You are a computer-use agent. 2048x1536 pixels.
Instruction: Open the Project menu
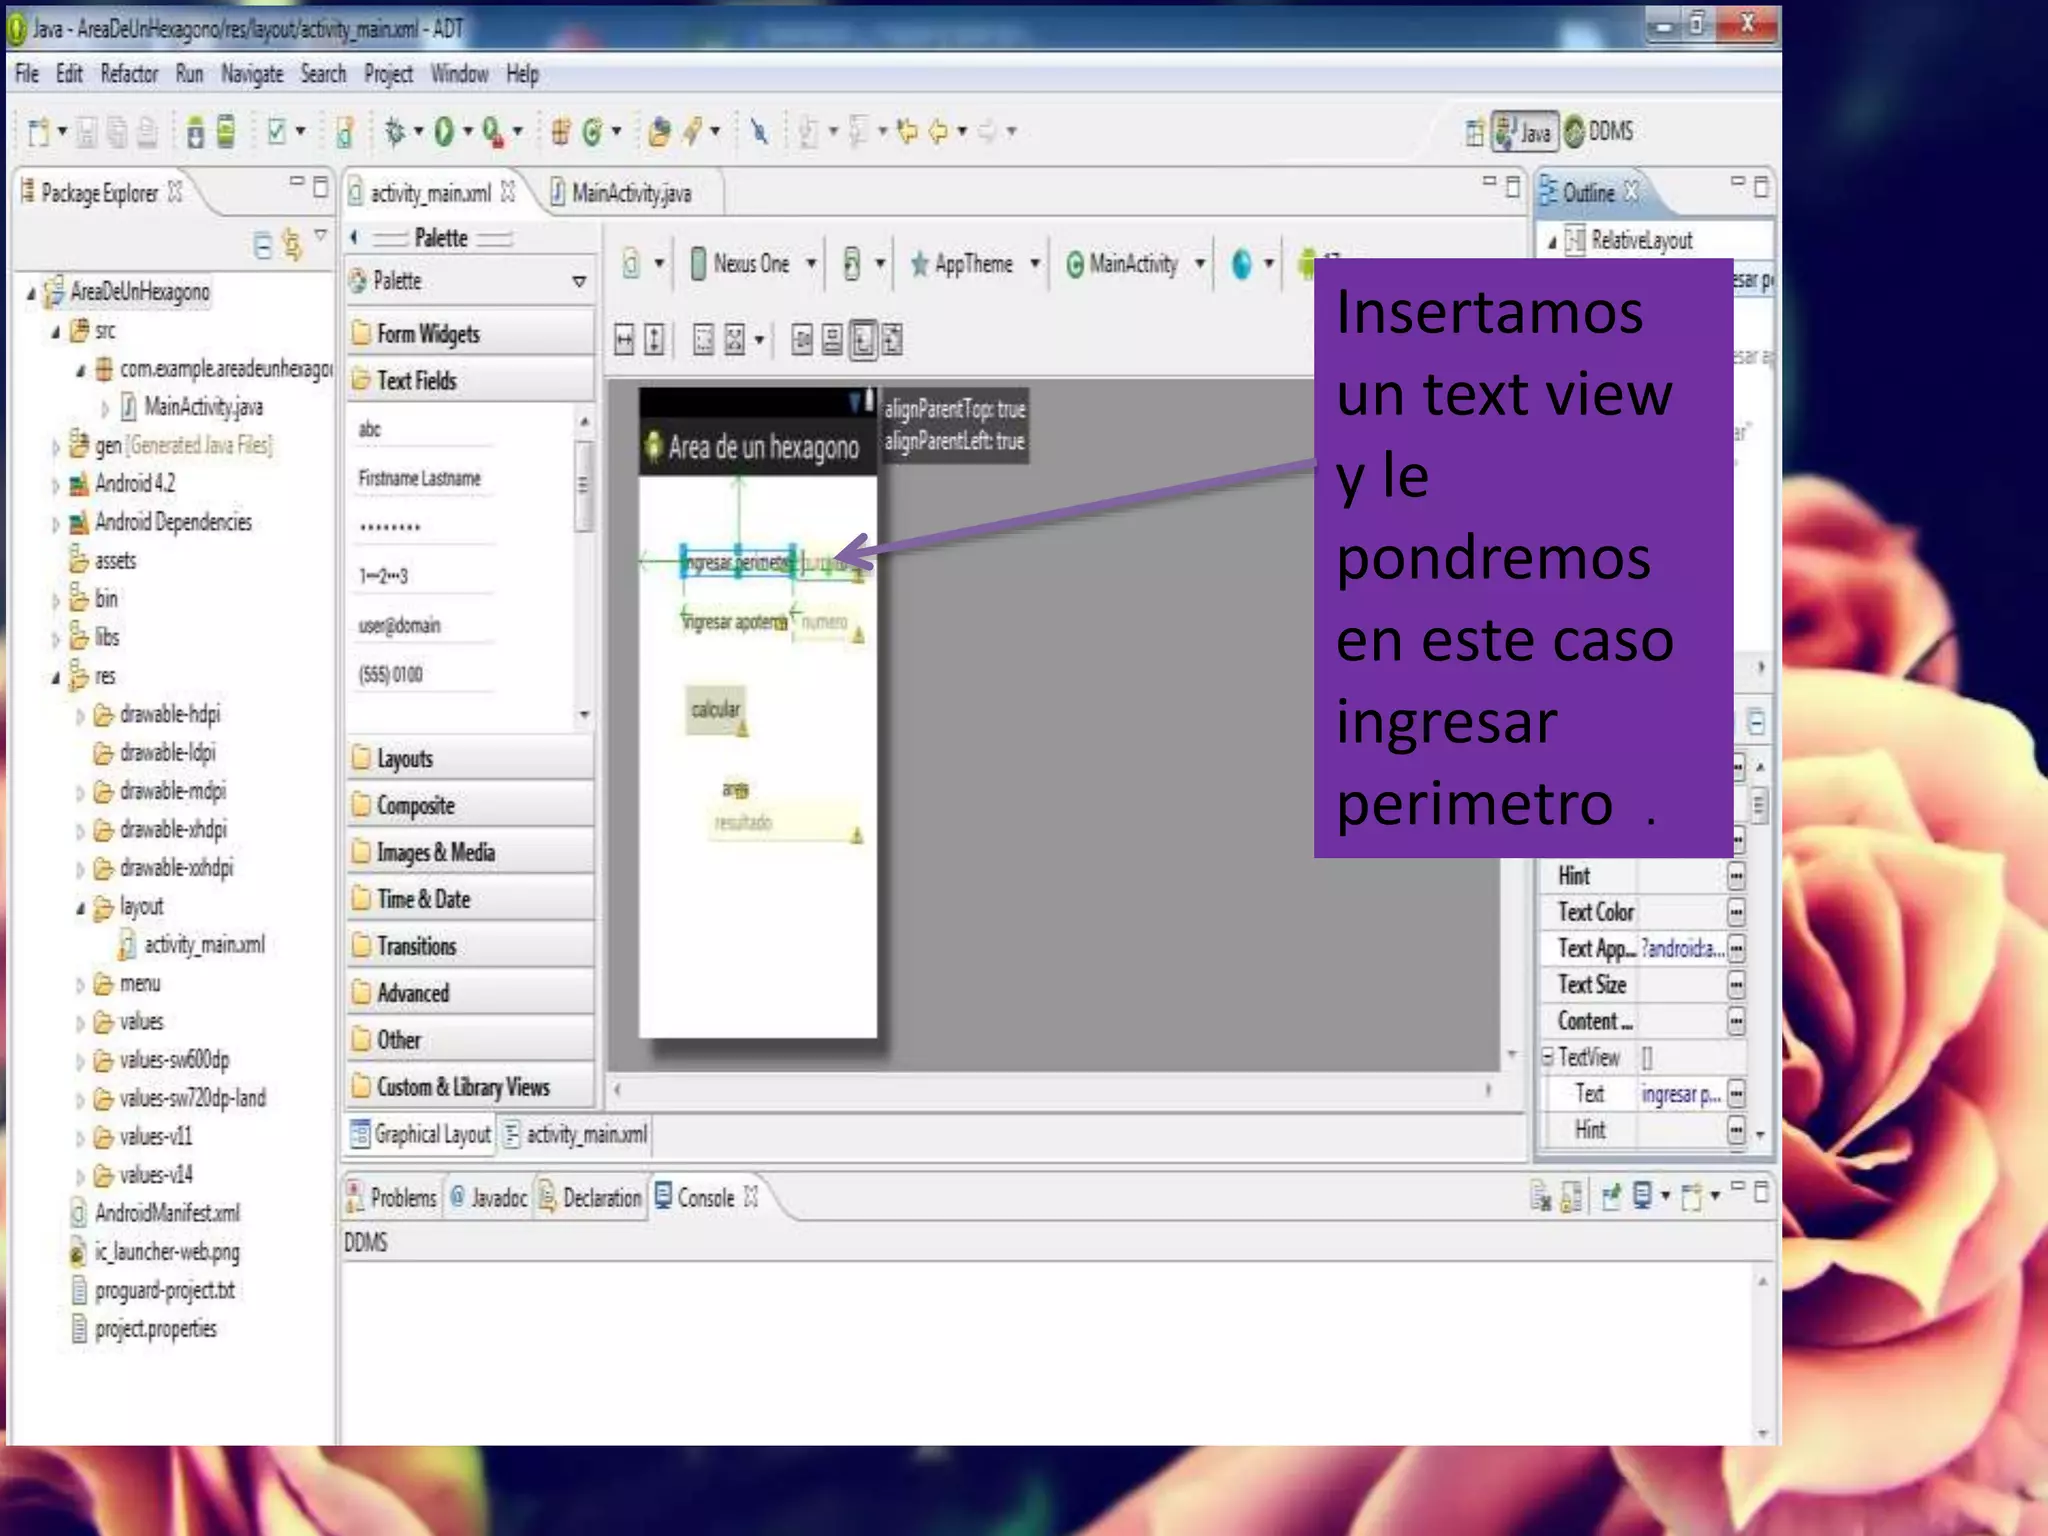coord(388,74)
